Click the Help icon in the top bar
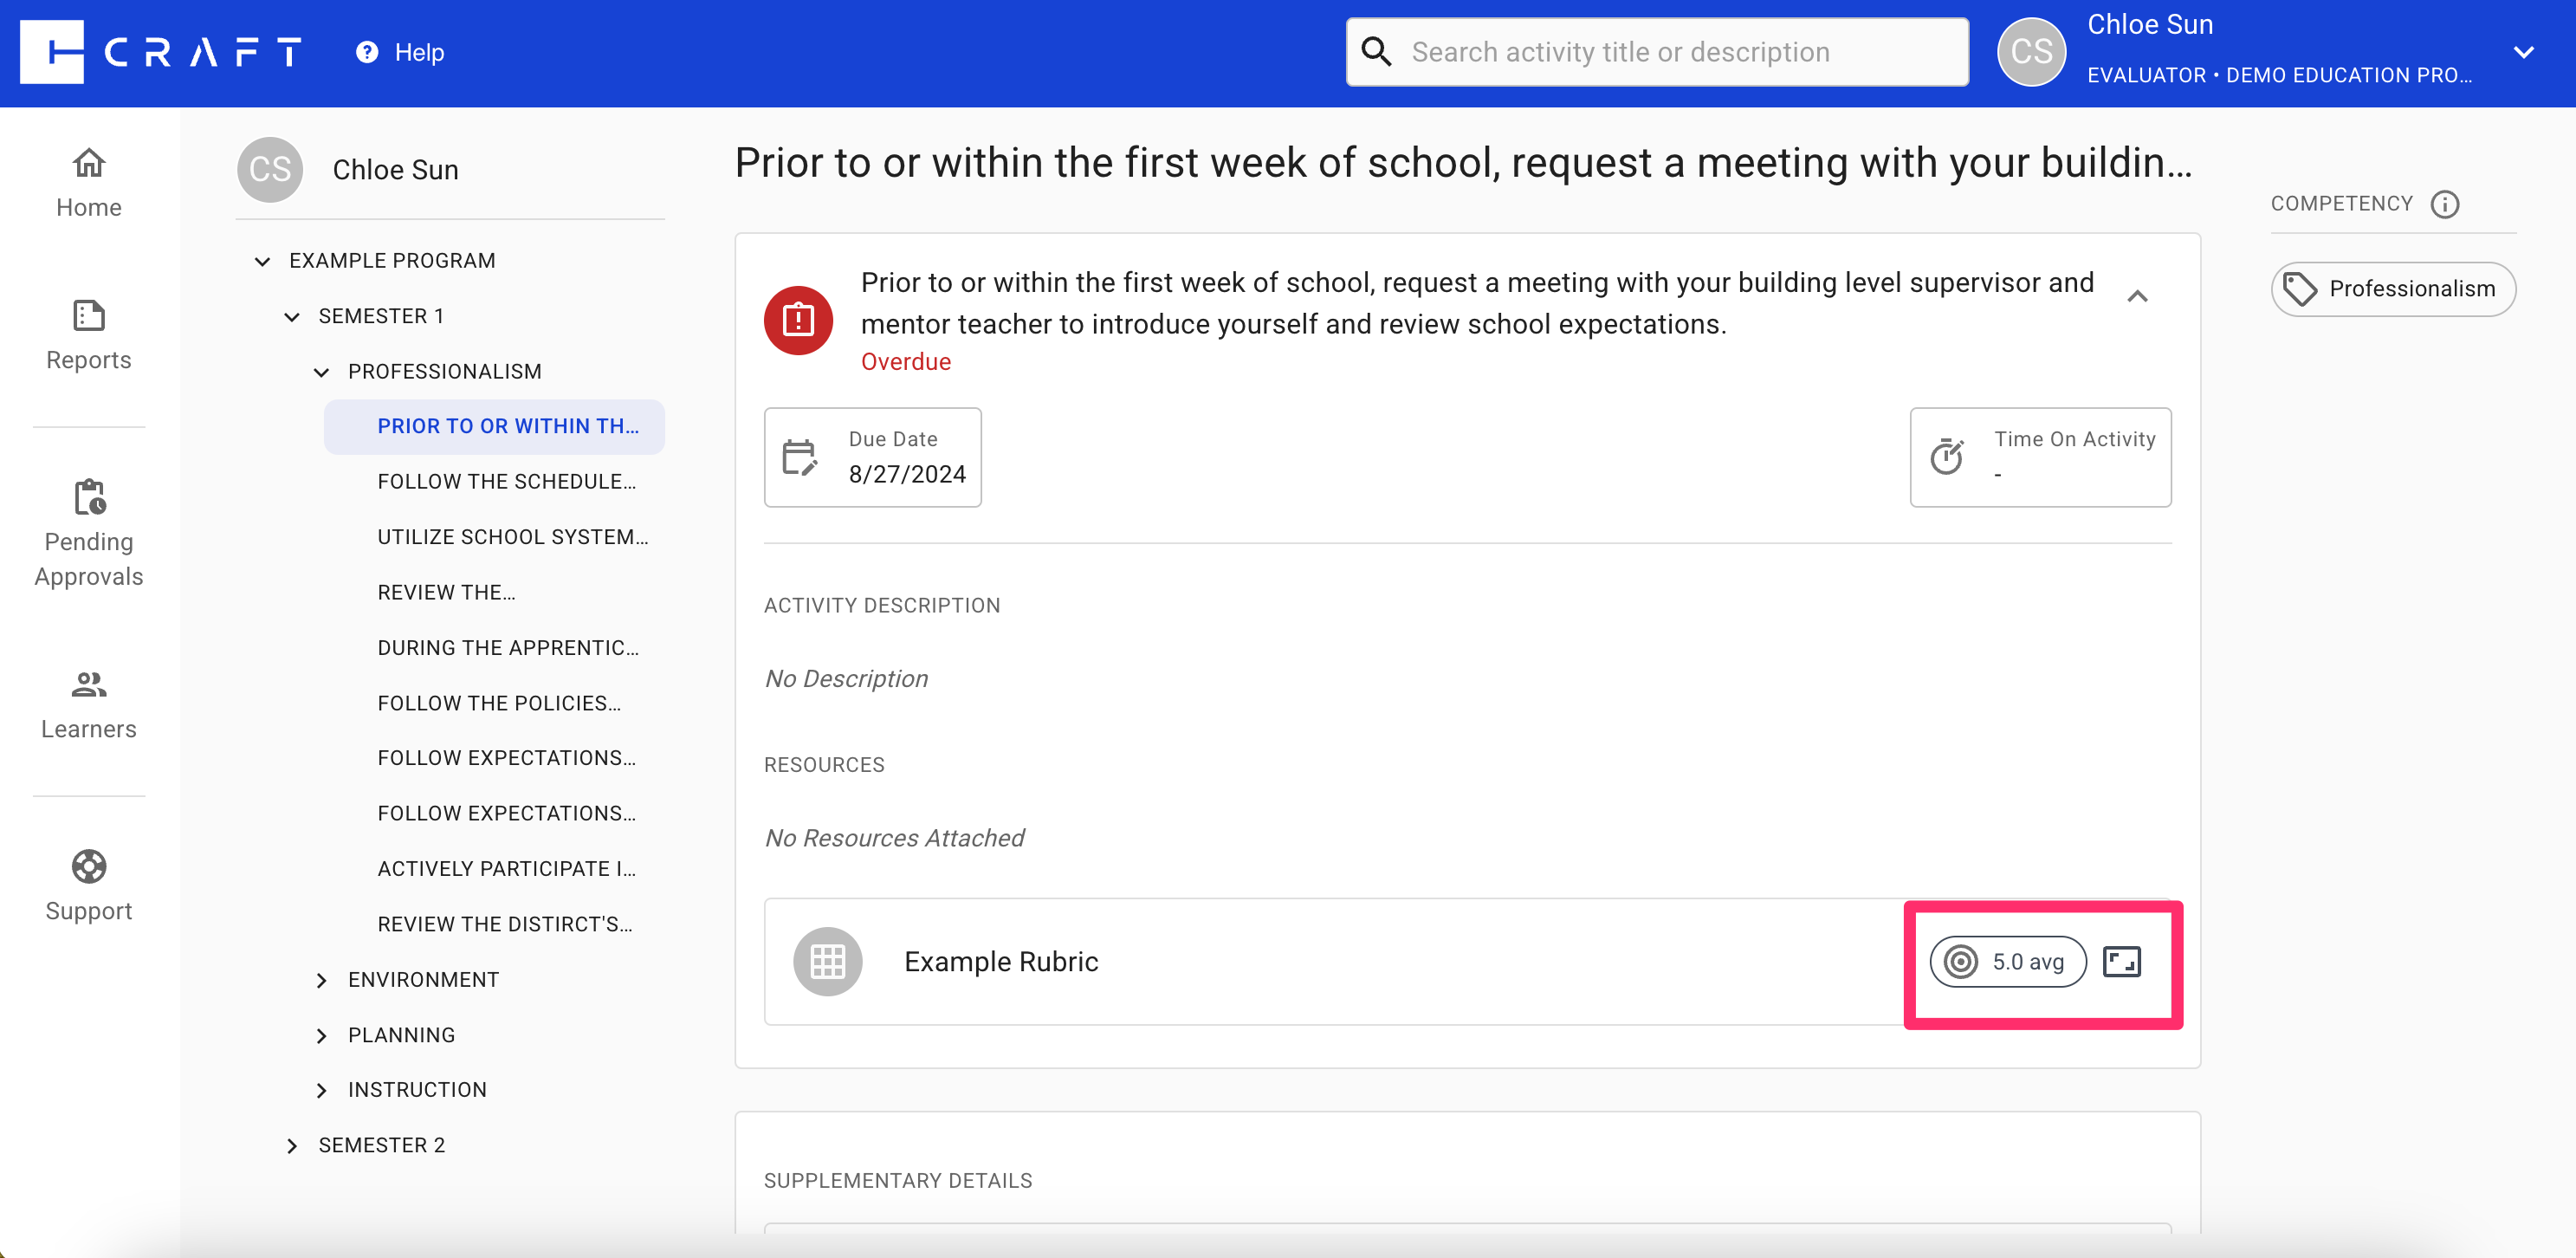This screenshot has height=1258, width=2576. click(x=366, y=52)
